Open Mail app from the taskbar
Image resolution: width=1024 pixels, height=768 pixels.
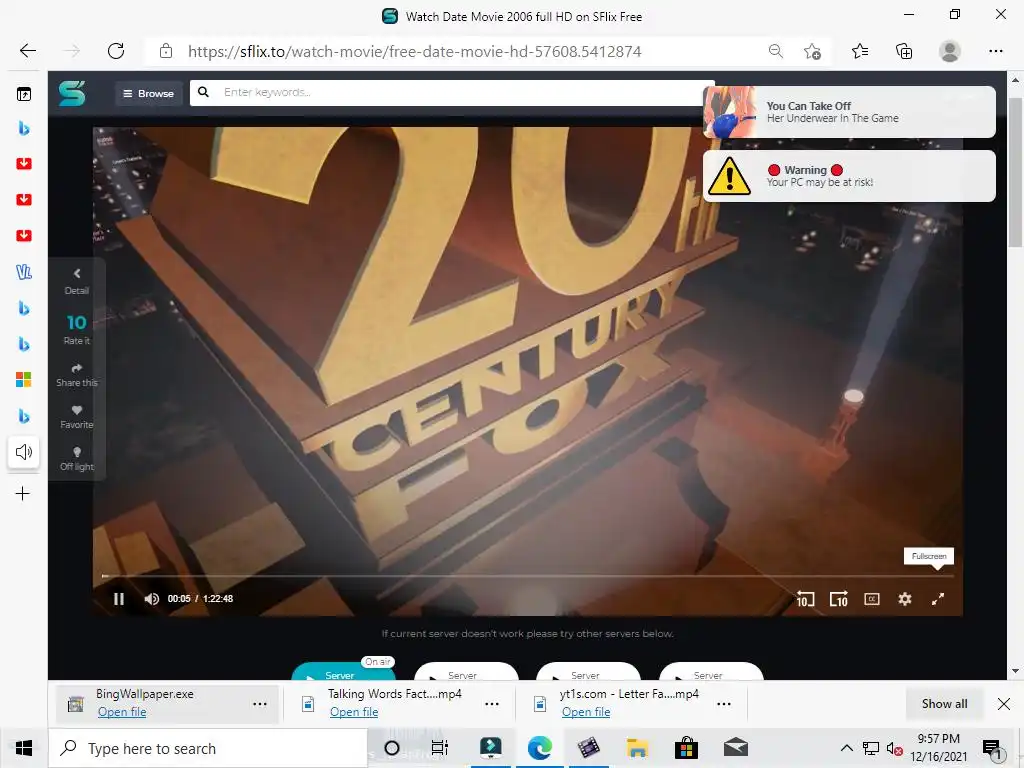tap(735, 748)
